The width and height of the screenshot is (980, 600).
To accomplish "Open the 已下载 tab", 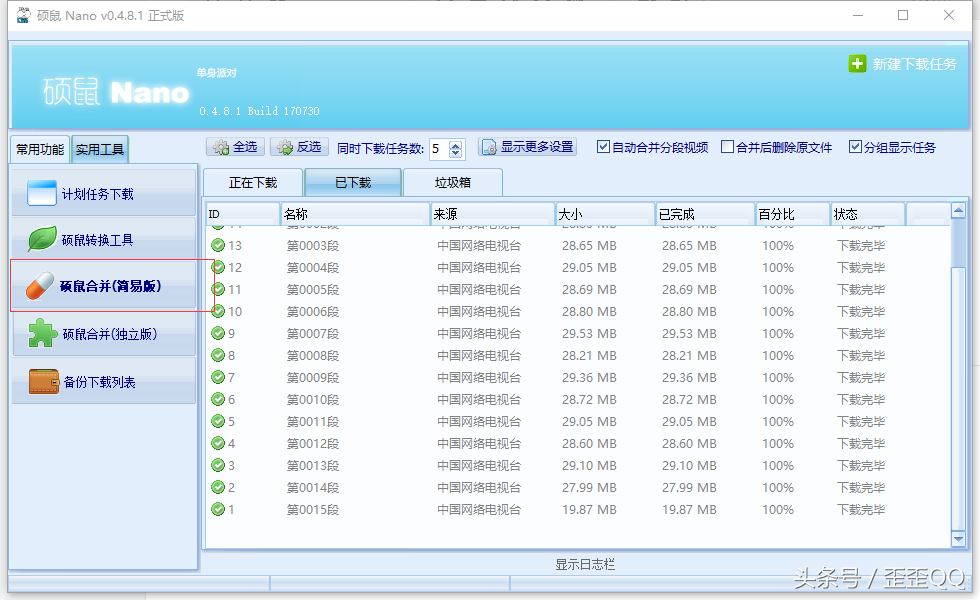I will click(x=353, y=182).
